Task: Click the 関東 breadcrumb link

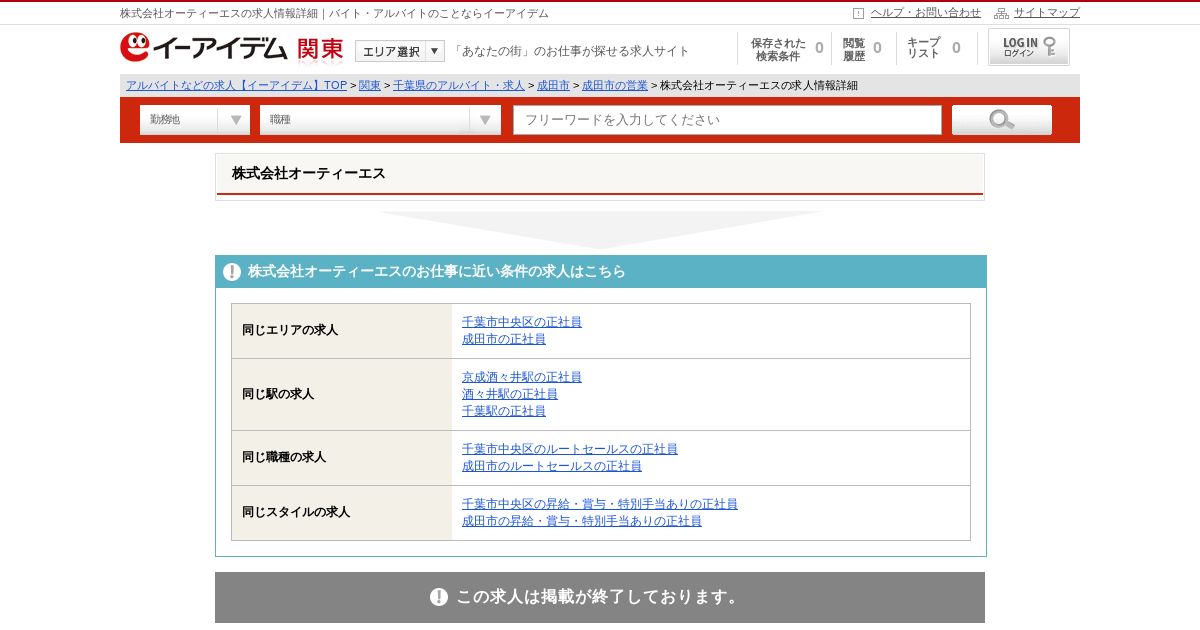Action: pyautogui.click(x=369, y=85)
